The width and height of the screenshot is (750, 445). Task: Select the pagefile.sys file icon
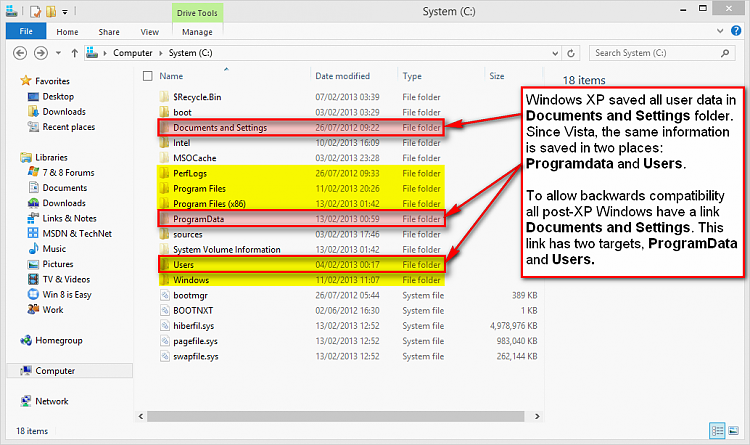point(165,341)
